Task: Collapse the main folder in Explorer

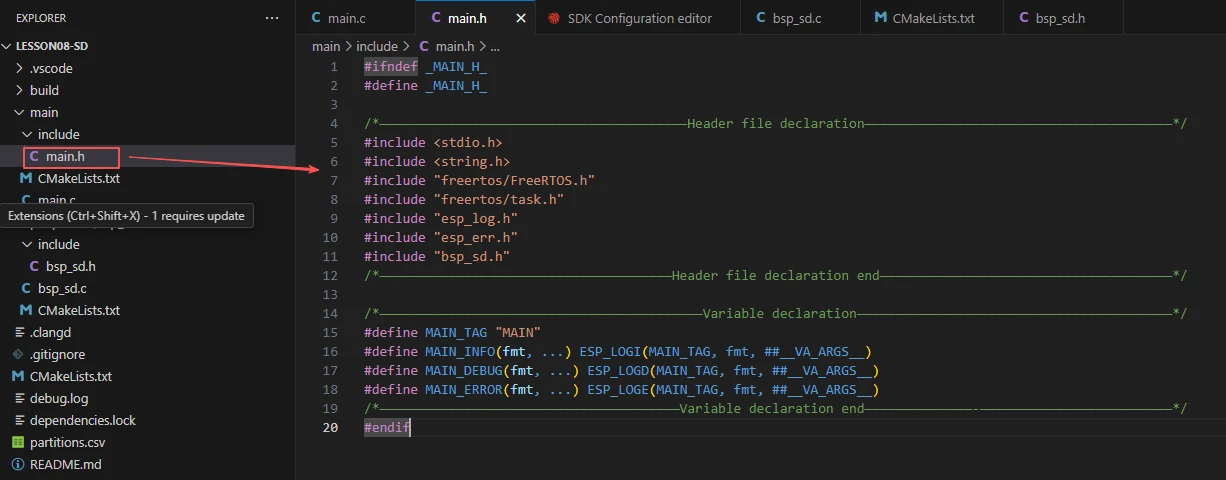Action: coord(44,112)
